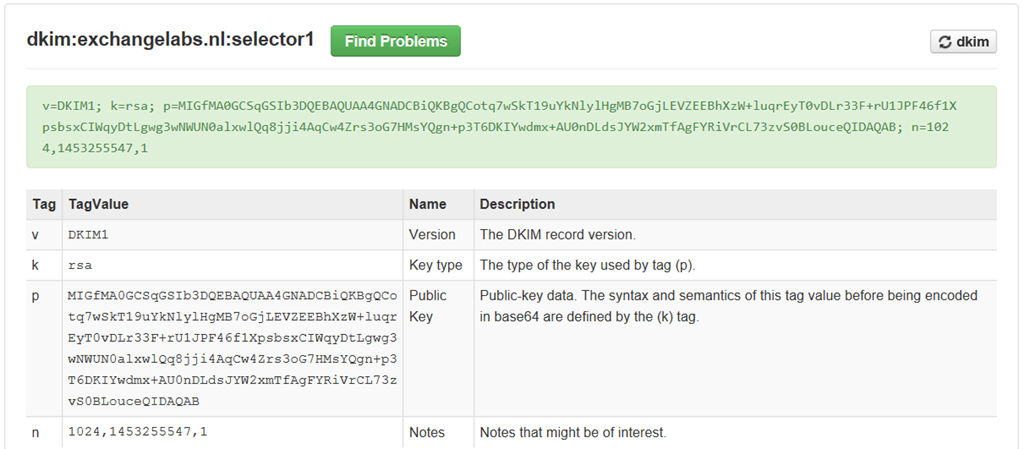
Task: Click the Name column header
Action: (427, 204)
